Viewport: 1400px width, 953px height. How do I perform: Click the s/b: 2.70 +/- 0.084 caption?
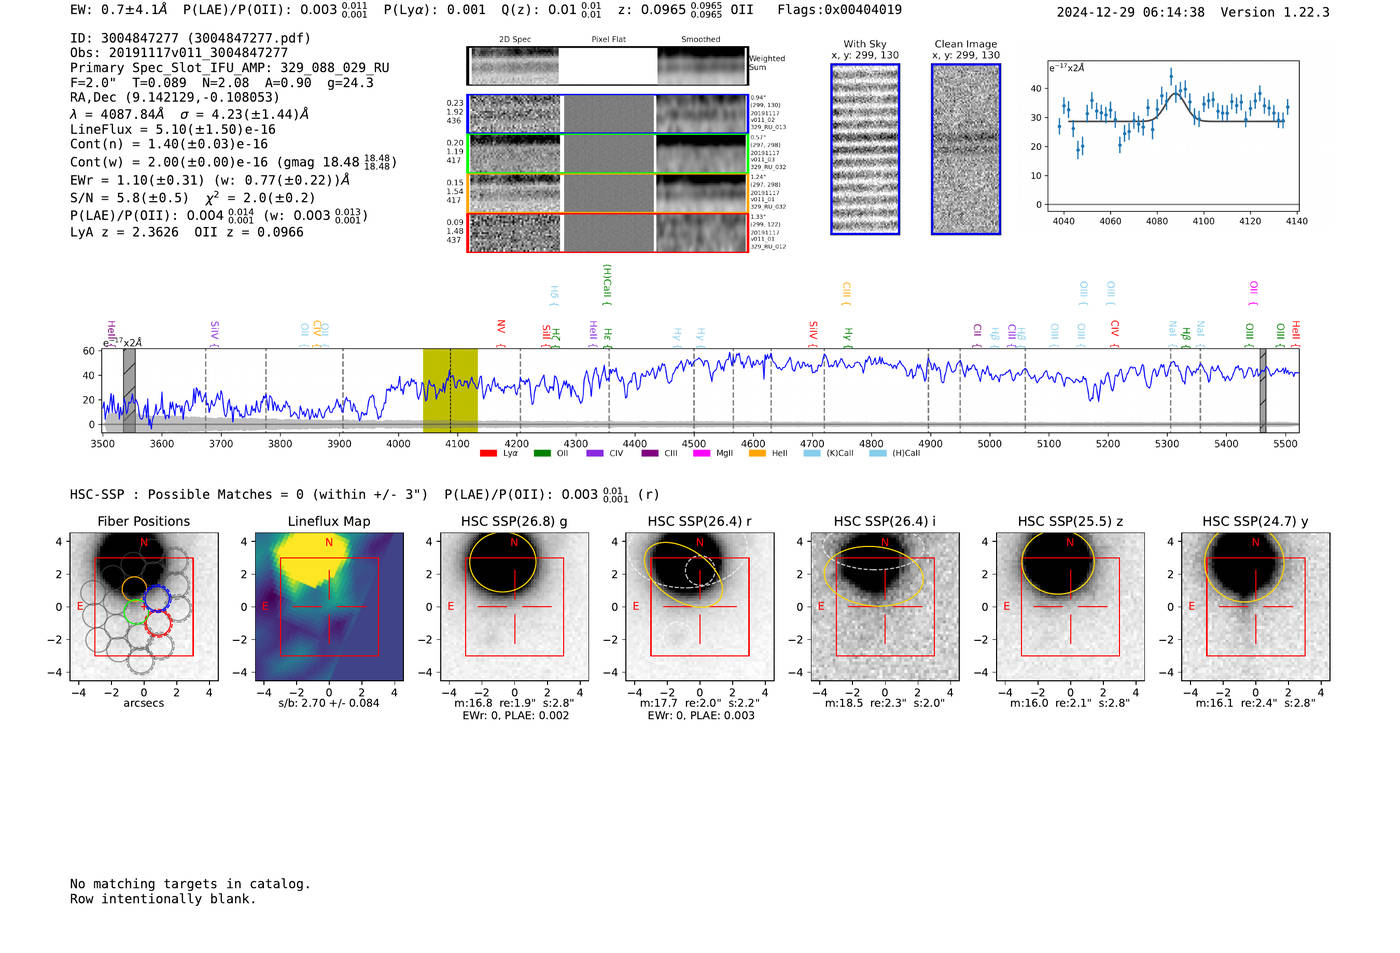point(329,703)
